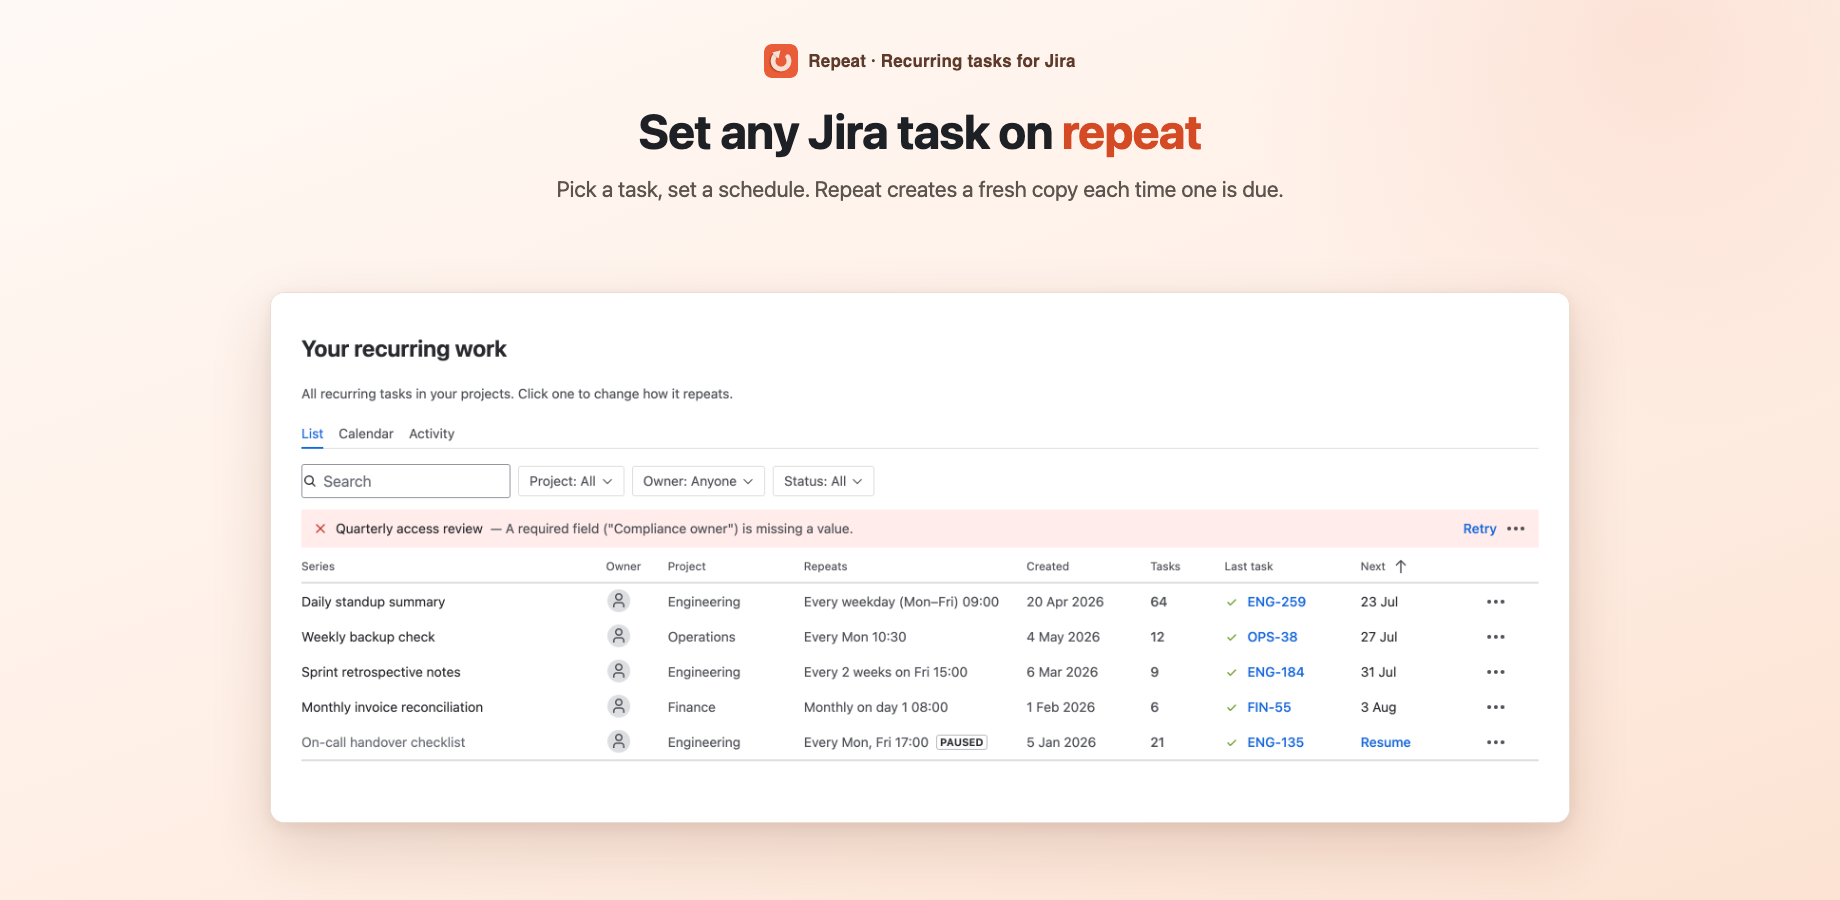Open the Project: All filter dropdown
Screen dimensions: 1840x900
pos(571,481)
